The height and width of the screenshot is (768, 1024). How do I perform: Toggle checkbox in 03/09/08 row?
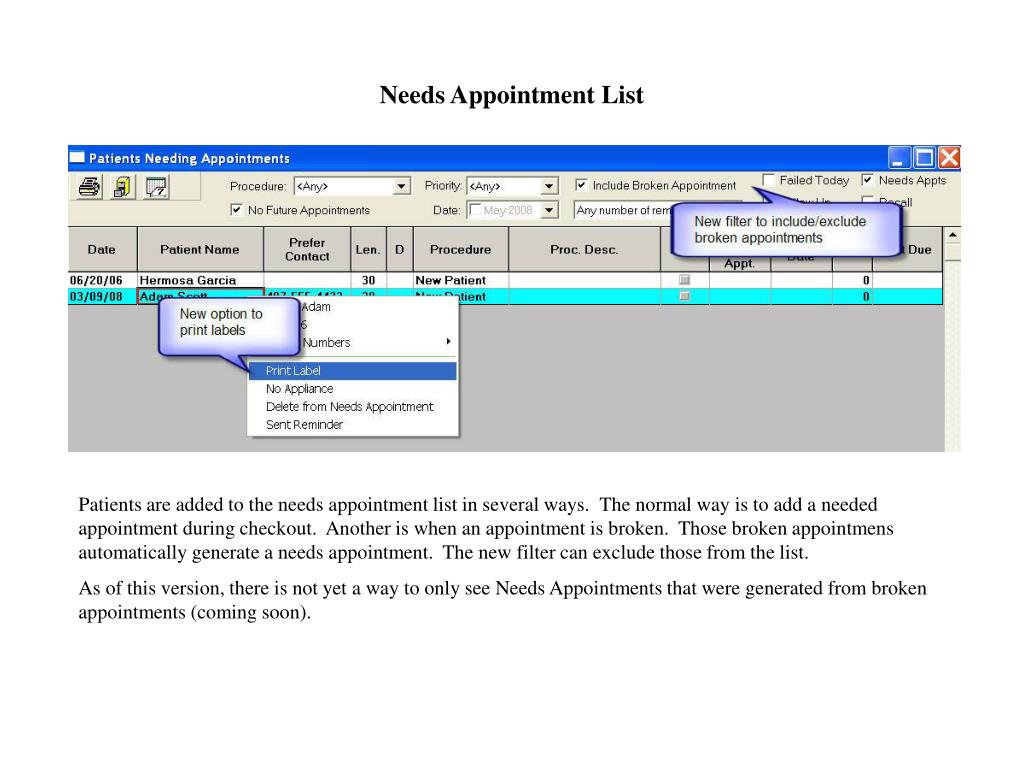[684, 296]
